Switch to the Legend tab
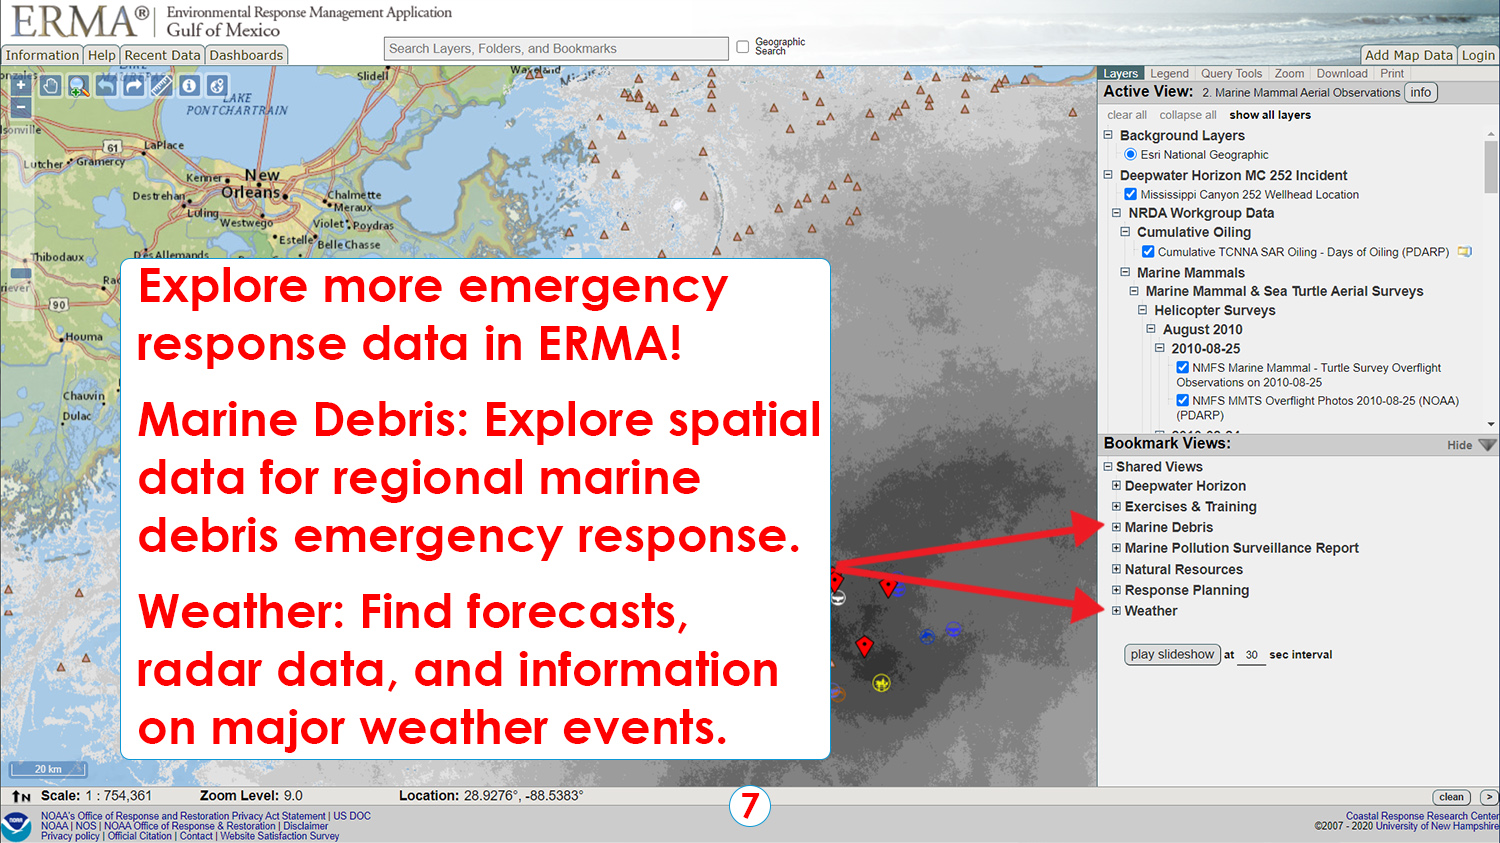 point(1169,73)
